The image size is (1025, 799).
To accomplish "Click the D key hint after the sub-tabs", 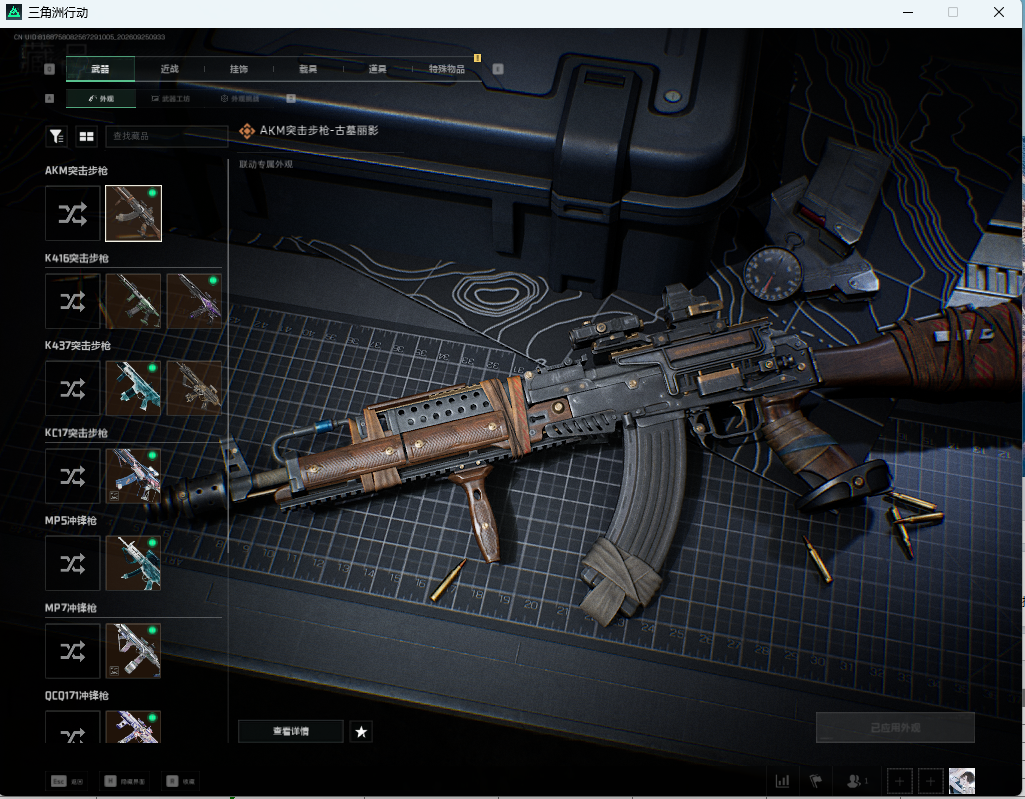I will pos(291,99).
